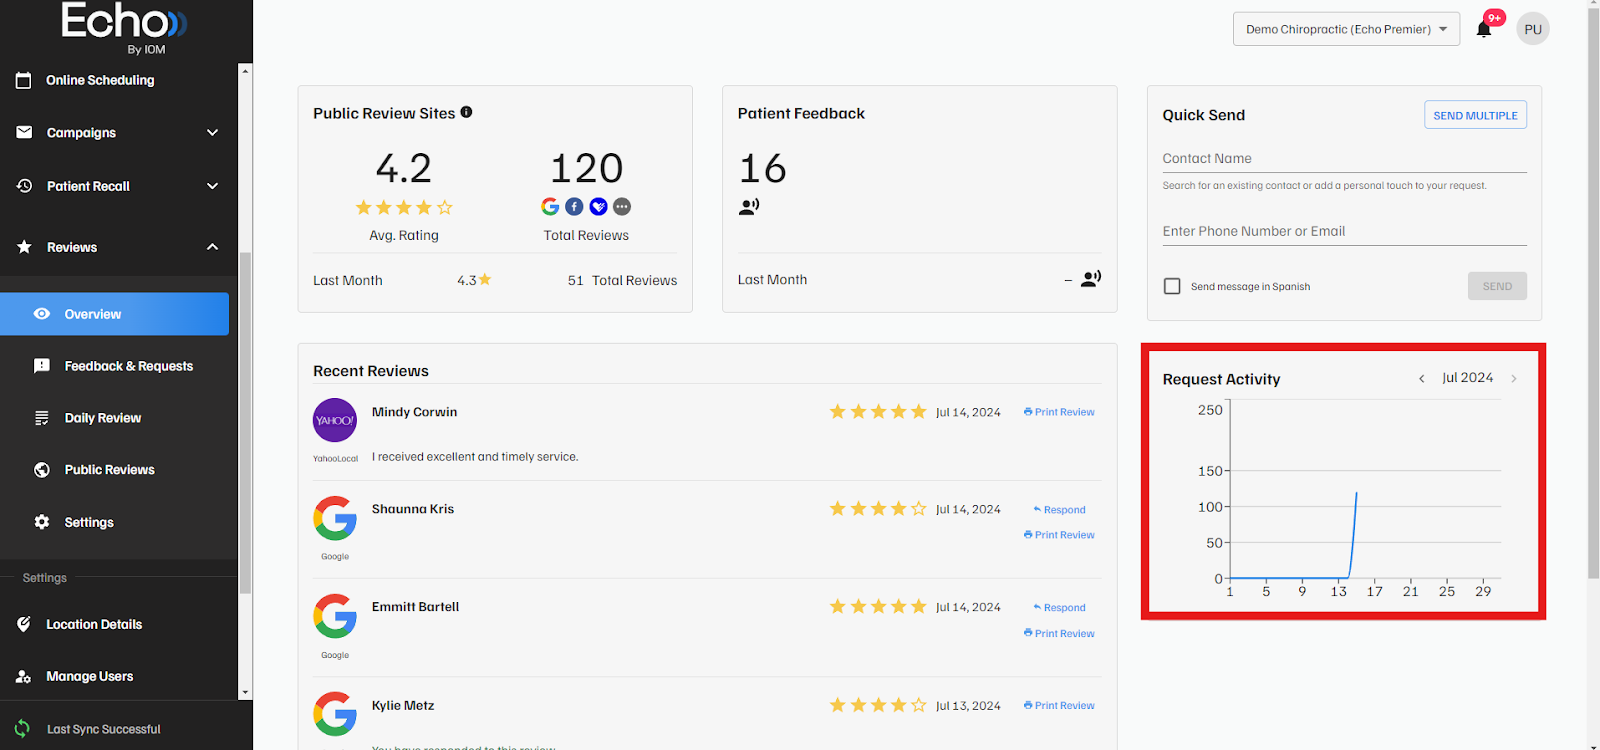Click the Patient Recall history icon
Viewport: 1600px width, 750px height.
tap(24, 186)
